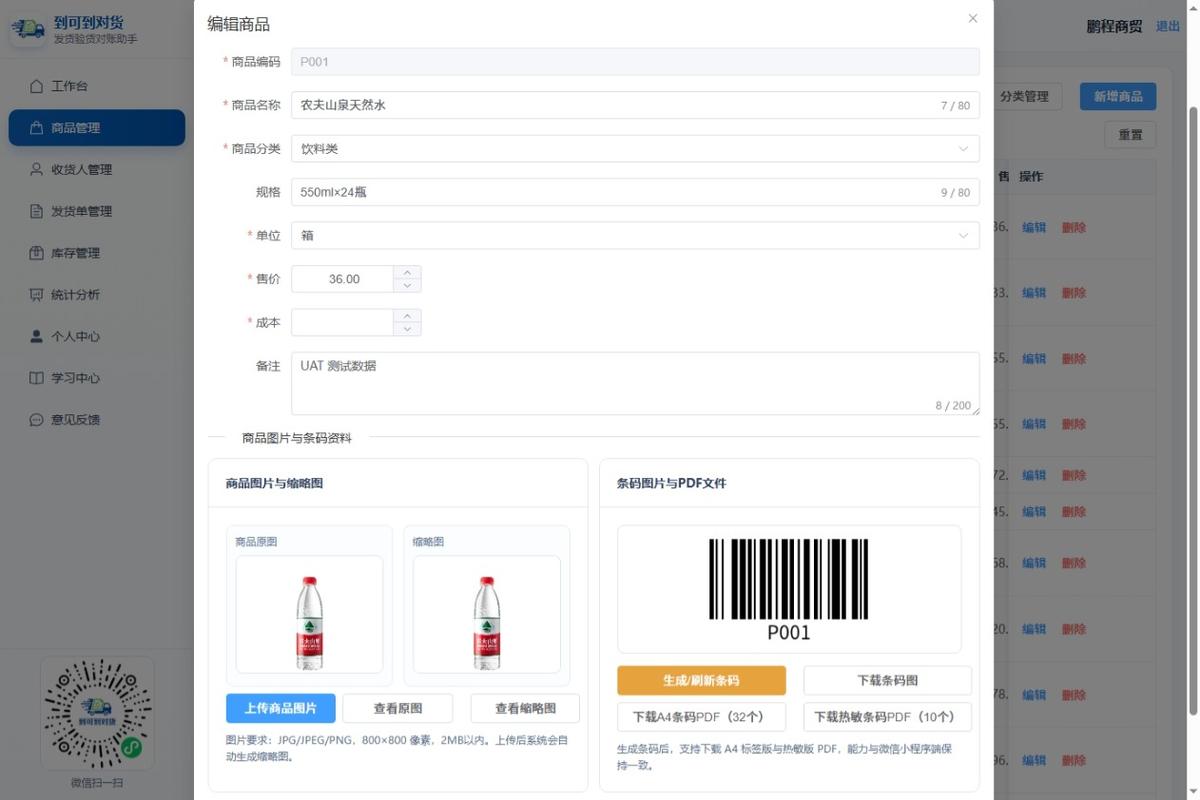Click the shopping bag icon beside 商品管理

tap(37, 128)
